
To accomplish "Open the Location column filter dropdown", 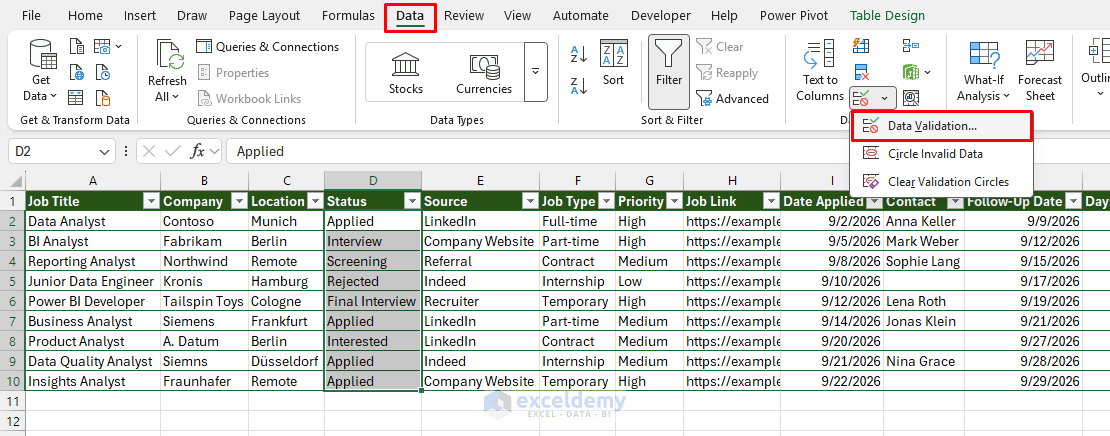I will pyautogui.click(x=315, y=202).
